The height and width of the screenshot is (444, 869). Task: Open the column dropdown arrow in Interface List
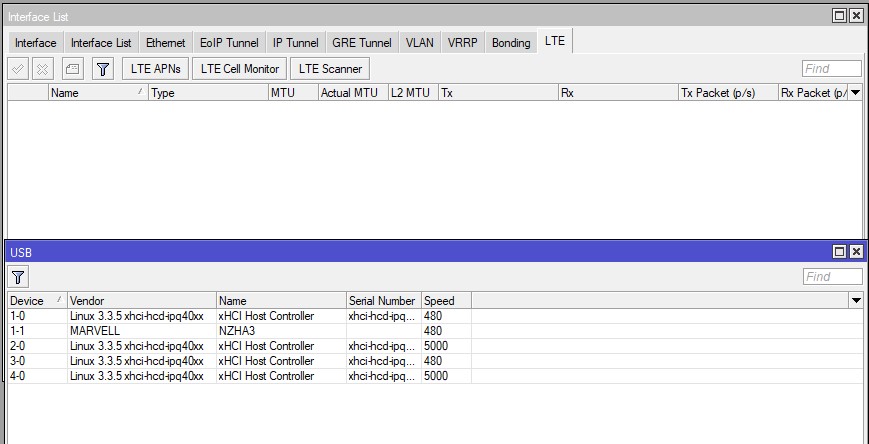tap(856, 93)
